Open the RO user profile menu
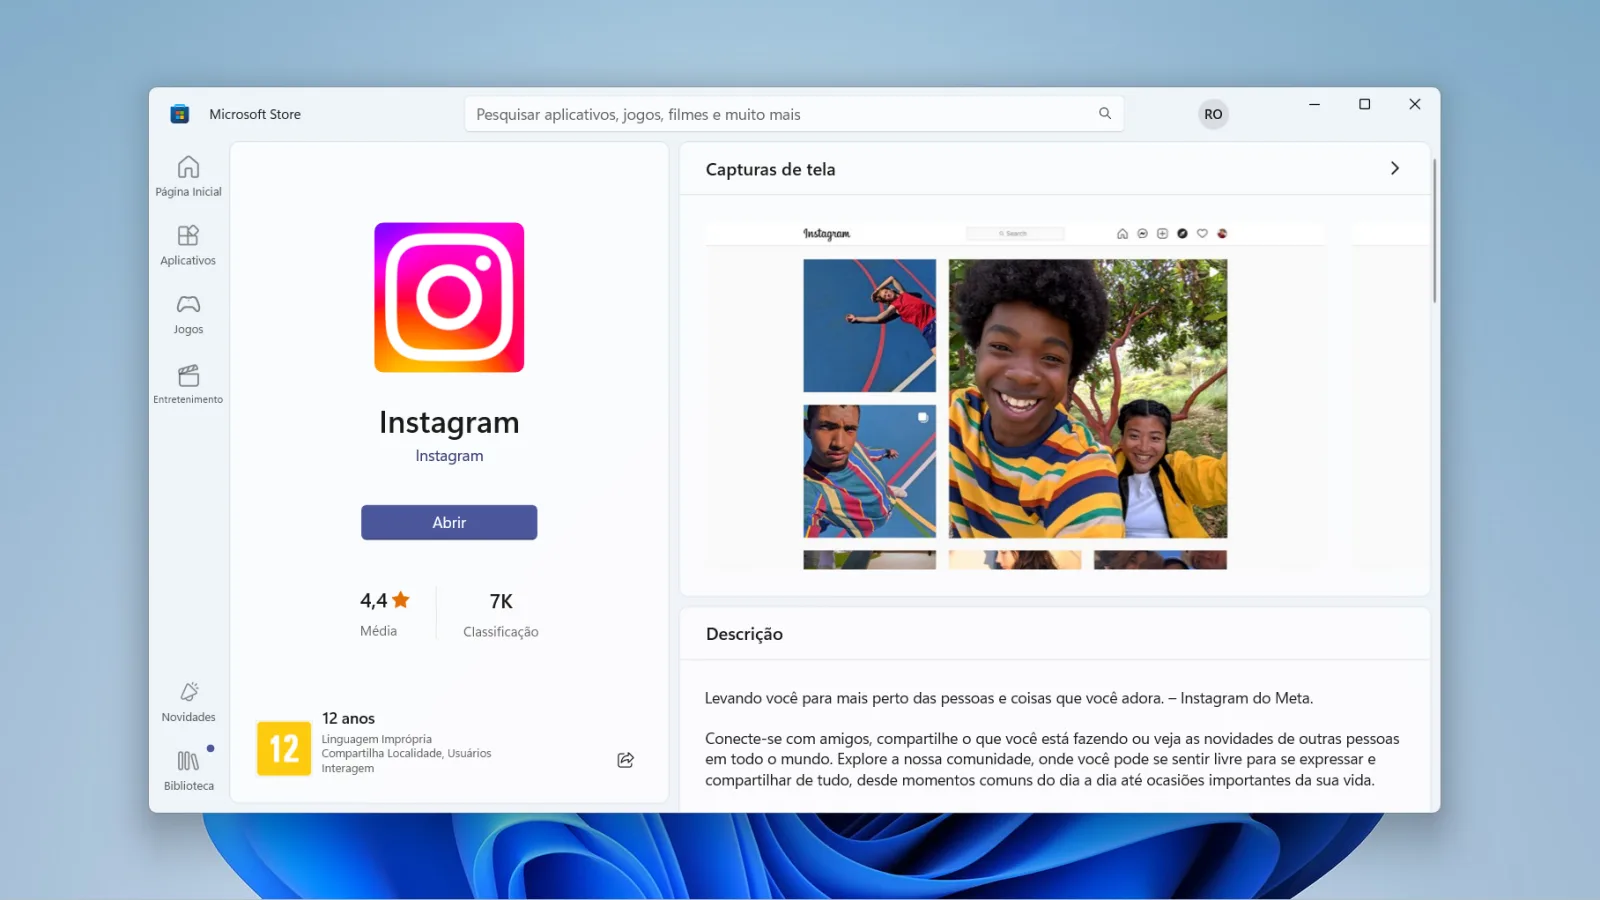1600x900 pixels. (x=1213, y=114)
